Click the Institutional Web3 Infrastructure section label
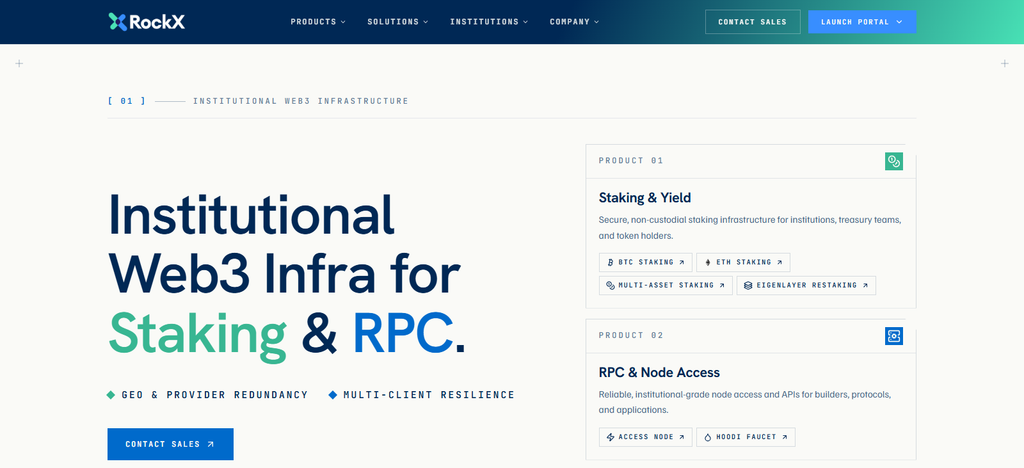The width and height of the screenshot is (1024, 468). [x=300, y=101]
